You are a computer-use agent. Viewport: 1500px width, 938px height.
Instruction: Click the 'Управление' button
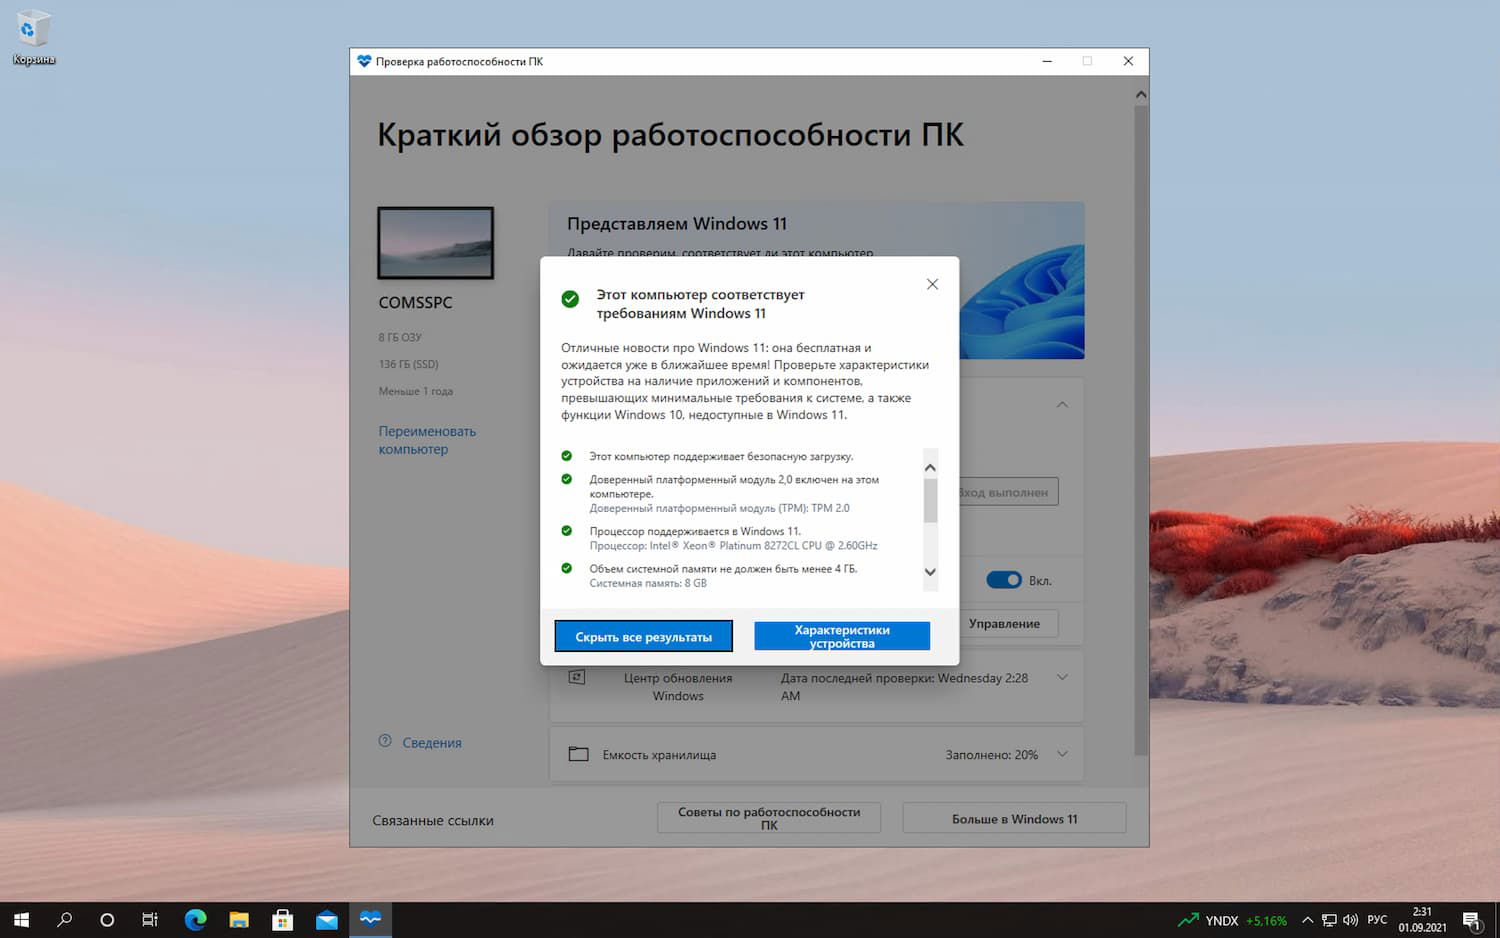pos(1004,623)
